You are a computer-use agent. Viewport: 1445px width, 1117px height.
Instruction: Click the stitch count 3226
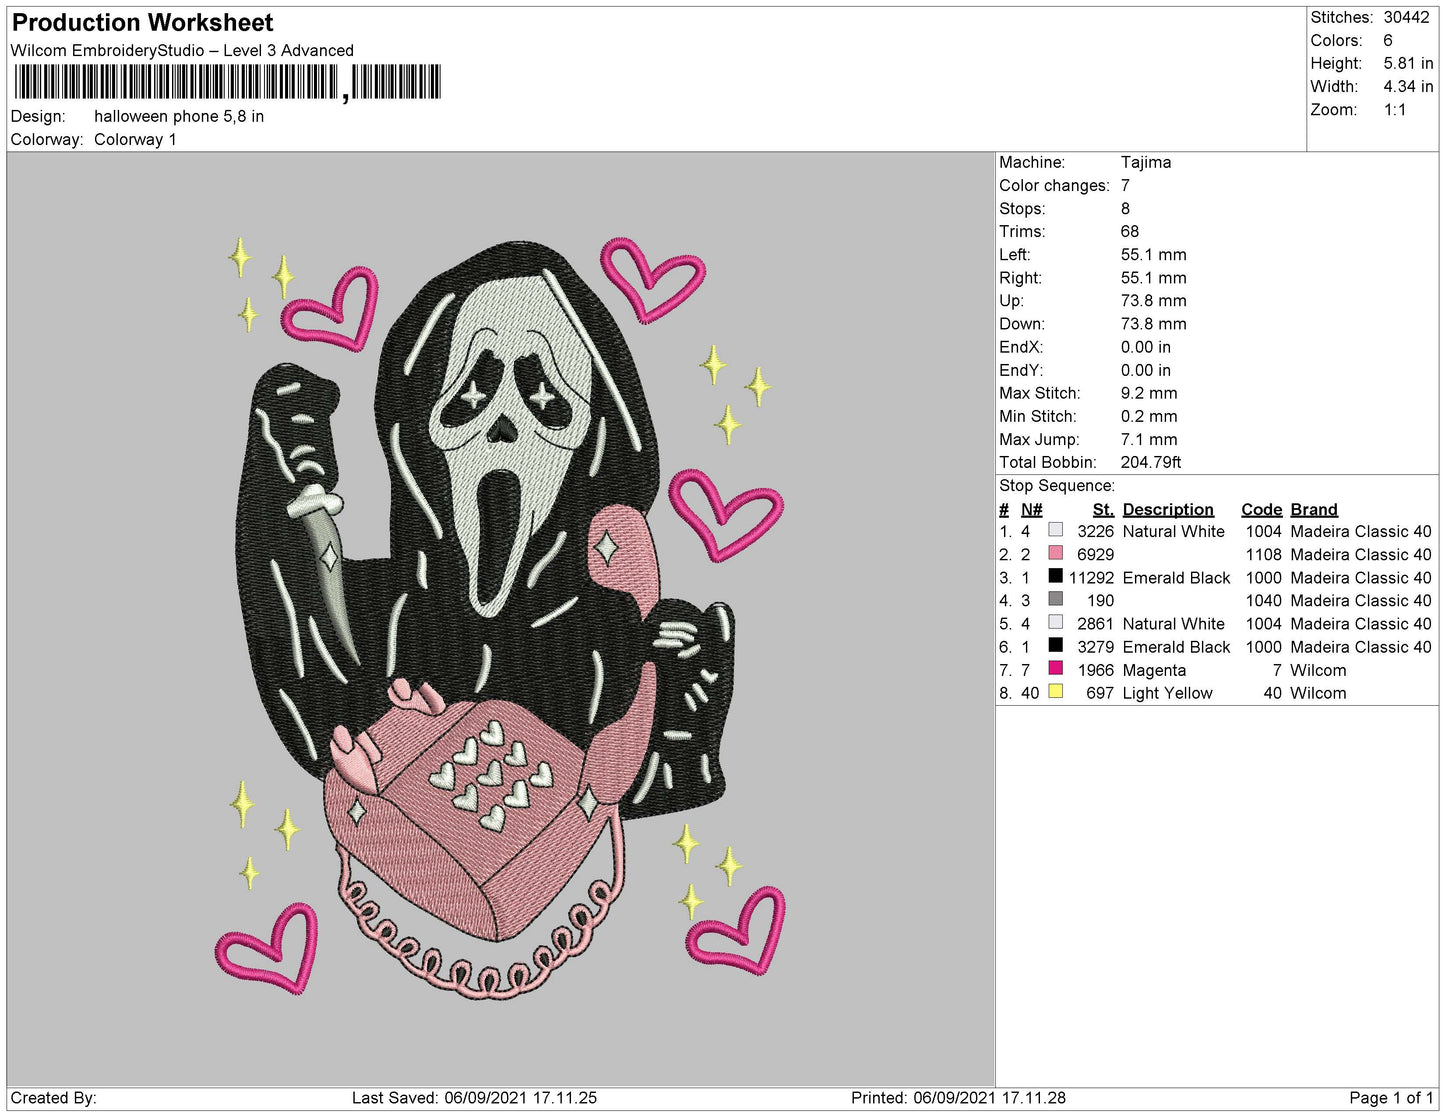[x=1095, y=531]
